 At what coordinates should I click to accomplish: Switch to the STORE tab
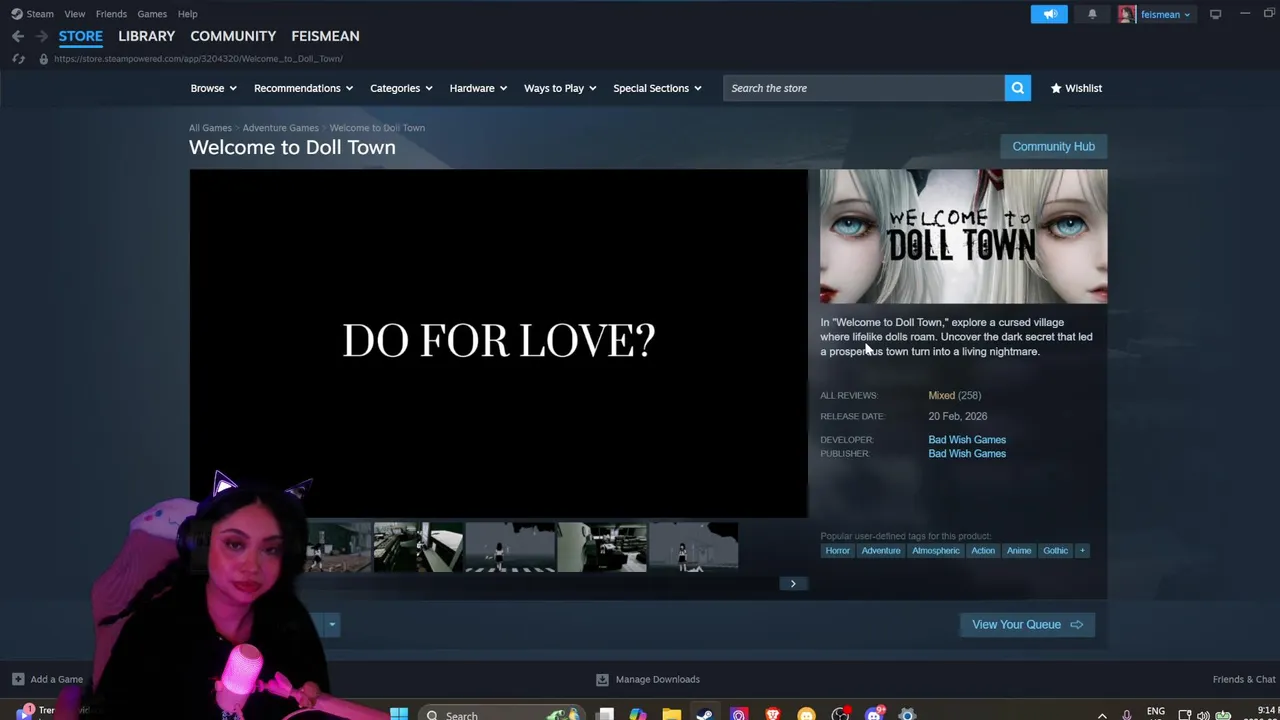(80, 36)
